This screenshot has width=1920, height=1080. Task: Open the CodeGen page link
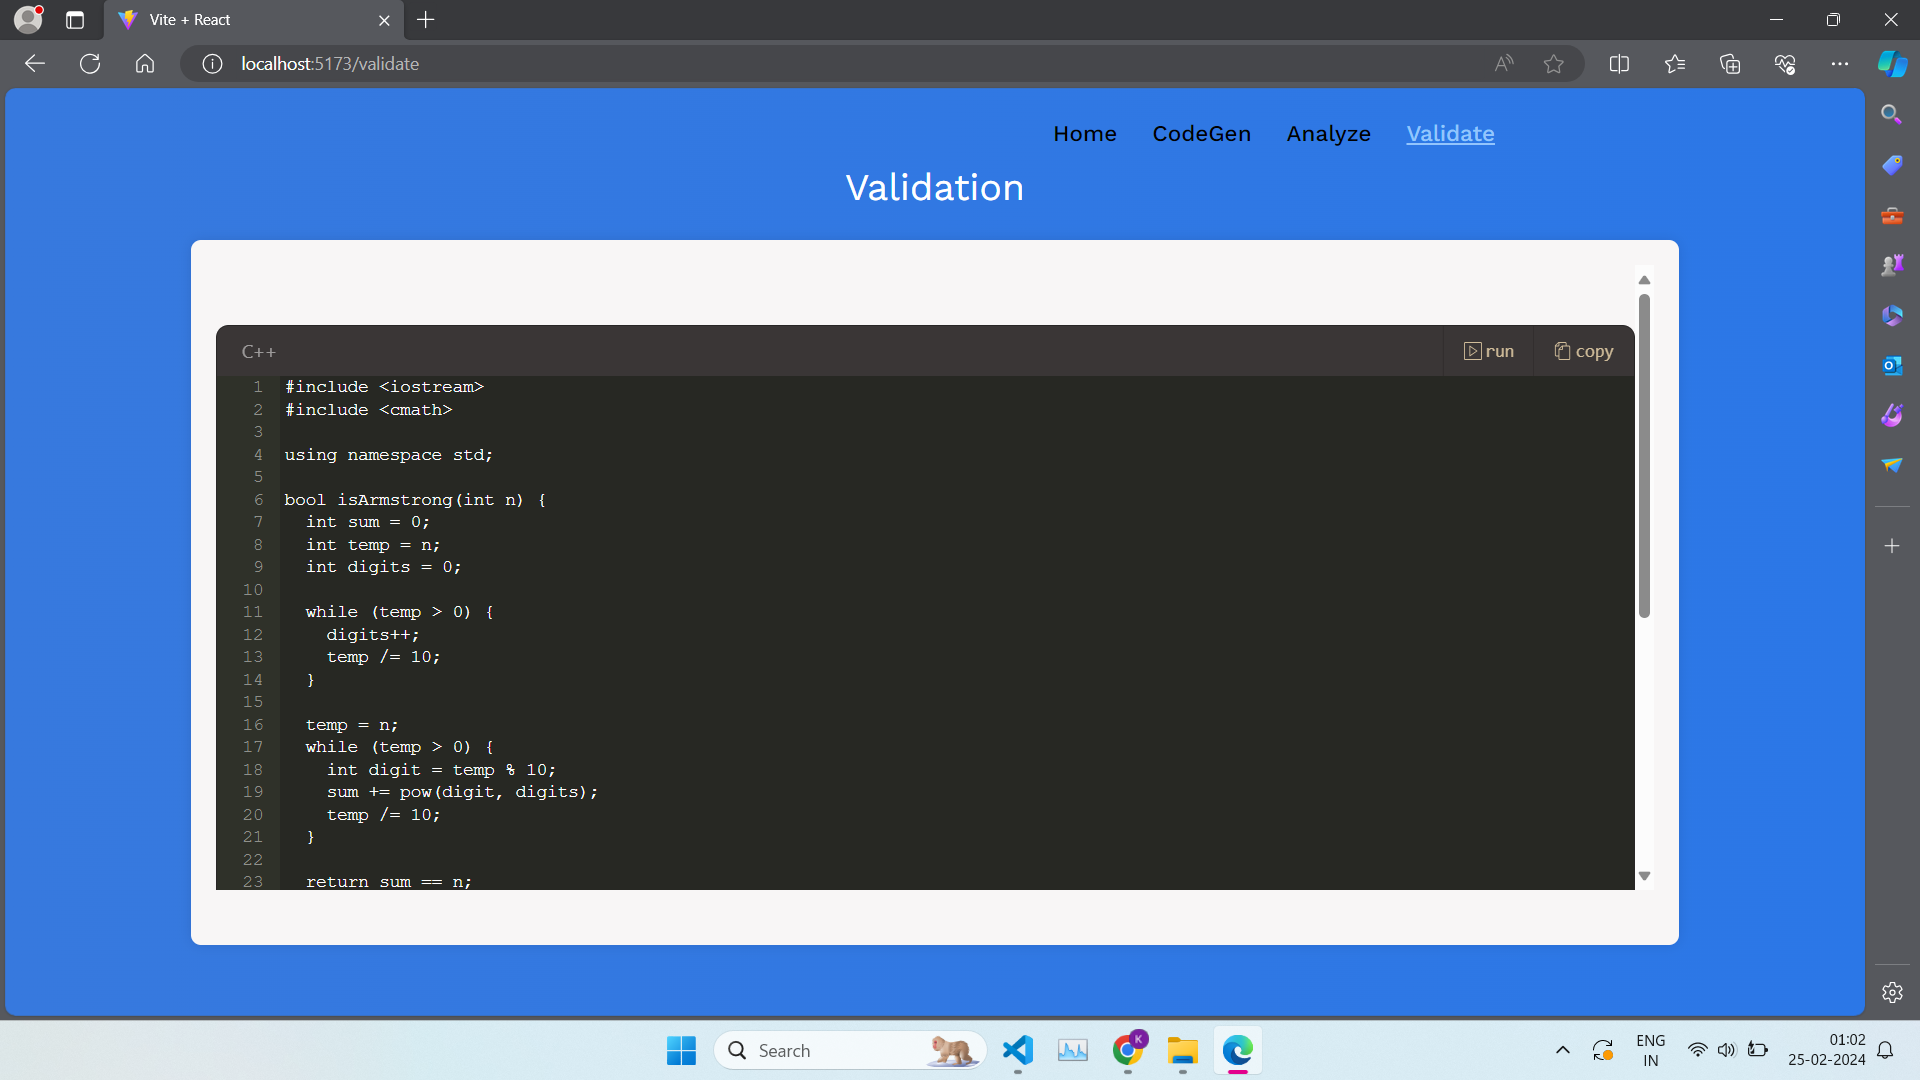point(1201,134)
